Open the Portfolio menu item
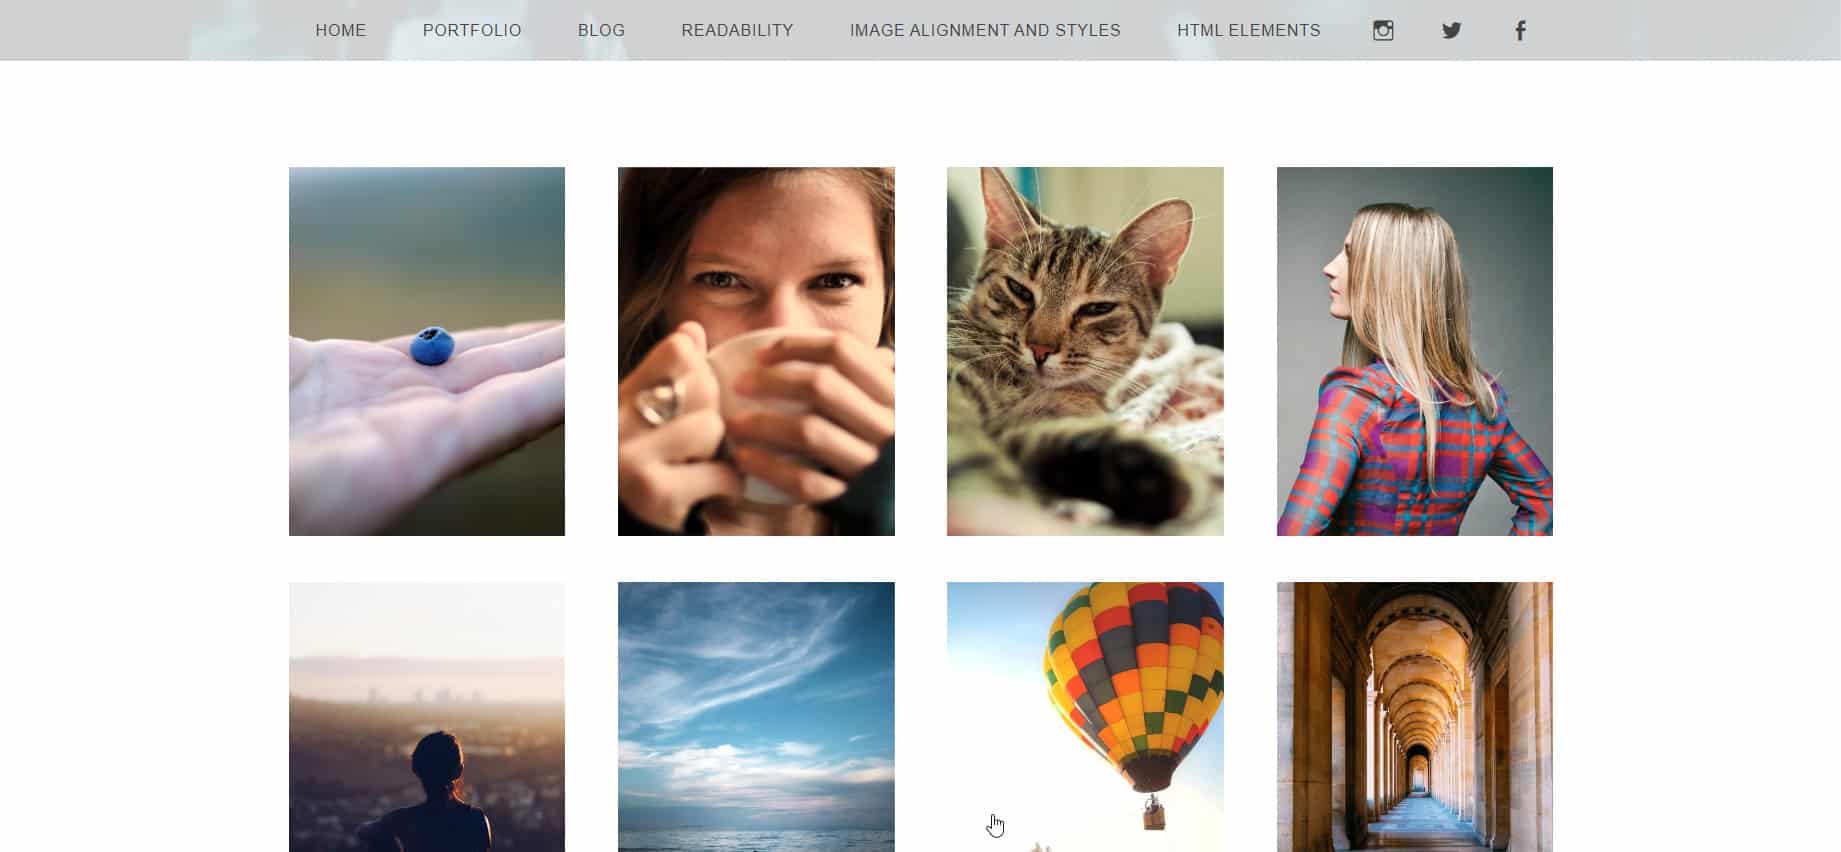The image size is (1841, 852). tap(472, 31)
